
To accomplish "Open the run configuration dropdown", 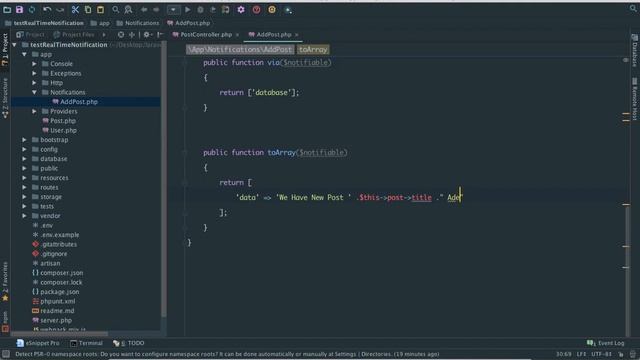I will [173, 9].
